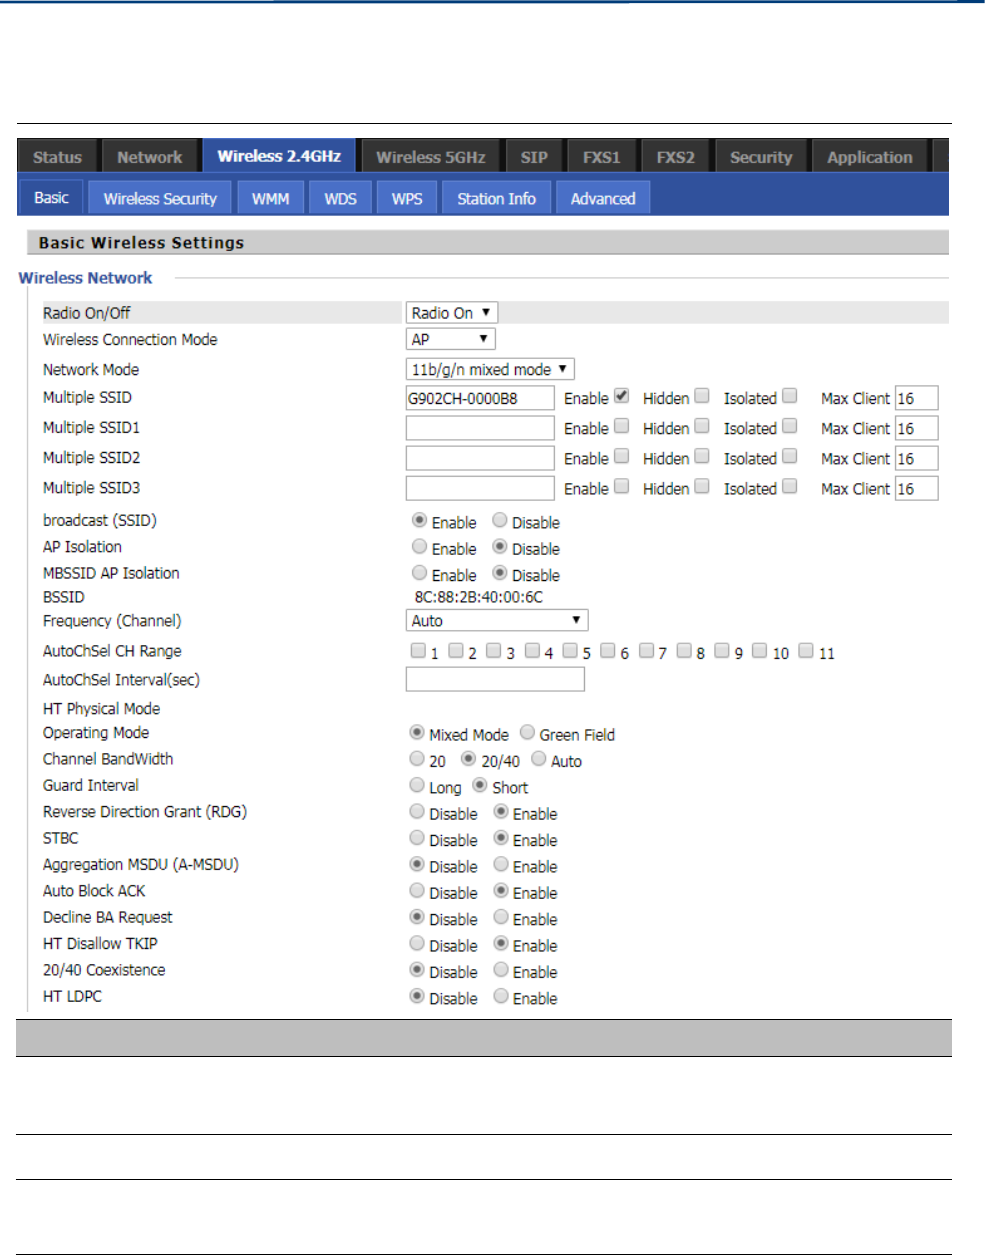The image size is (985, 1255).
Task: Open the Network tab
Action: point(149,157)
